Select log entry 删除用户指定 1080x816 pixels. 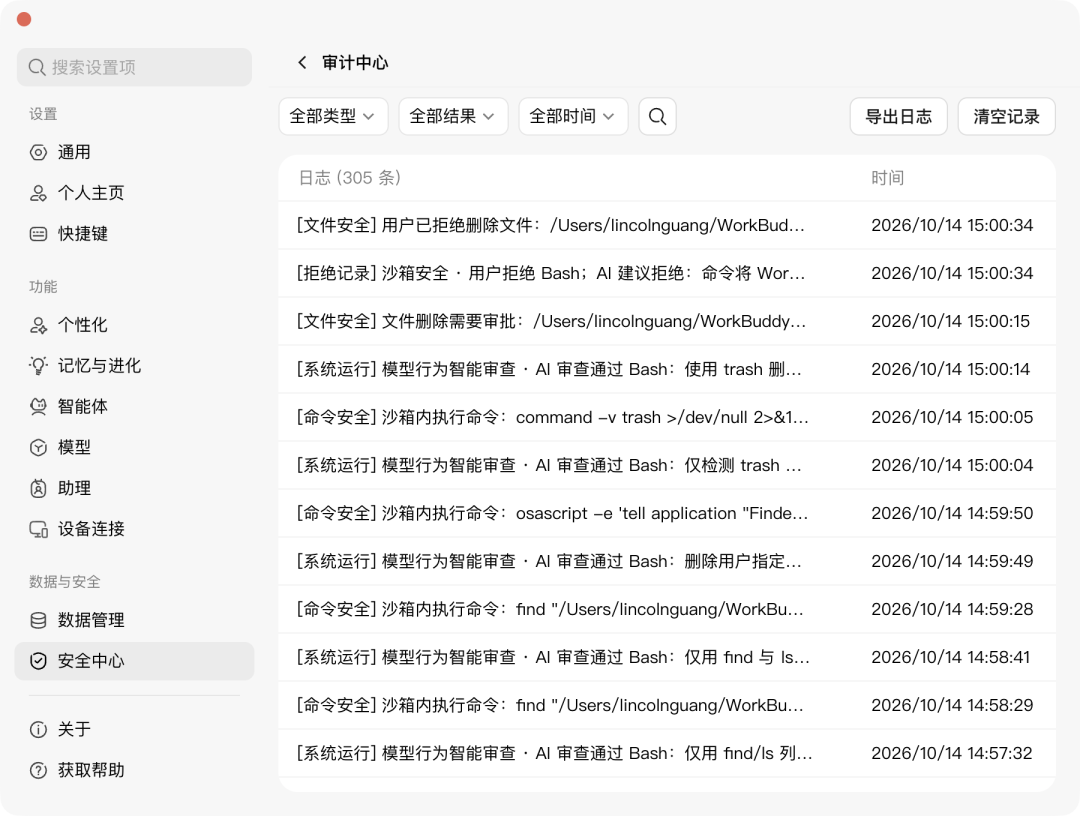tap(667, 561)
